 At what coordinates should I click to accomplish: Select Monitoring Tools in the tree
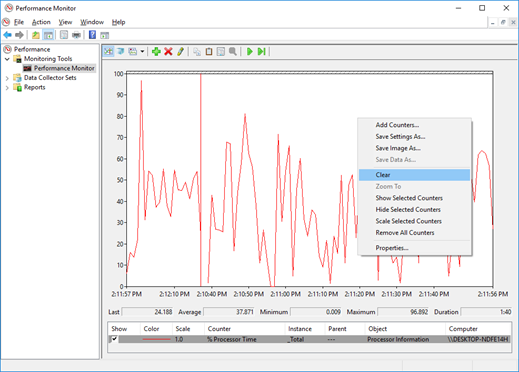click(x=48, y=59)
